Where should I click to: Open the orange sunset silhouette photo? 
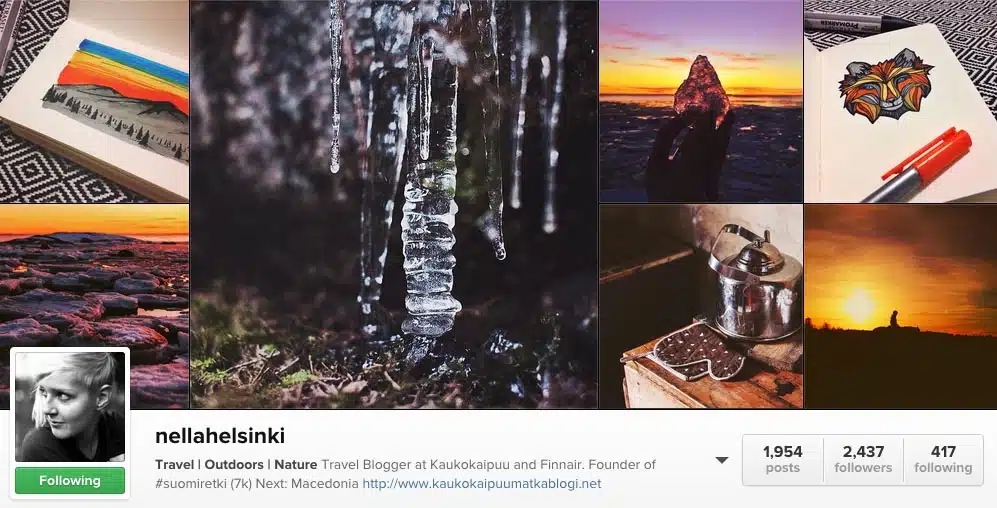tap(900, 306)
